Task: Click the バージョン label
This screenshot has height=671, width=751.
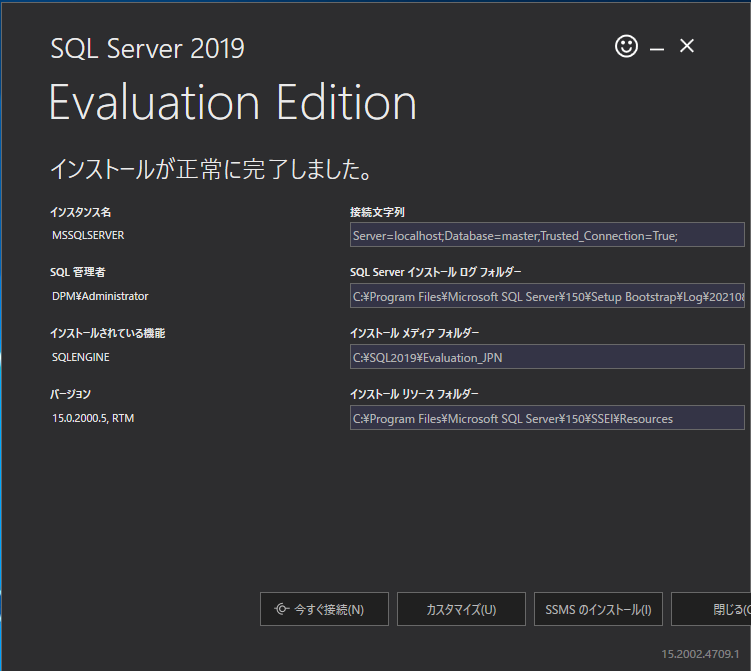Action: point(70,394)
